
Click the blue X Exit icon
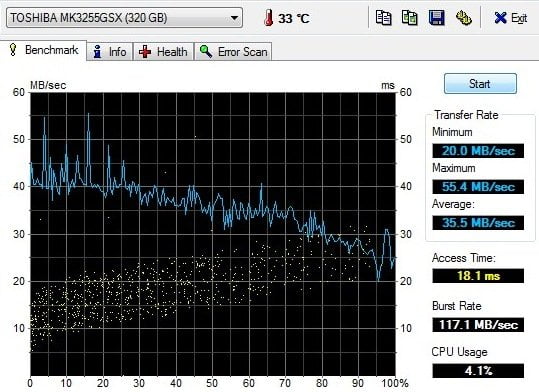tap(500, 18)
